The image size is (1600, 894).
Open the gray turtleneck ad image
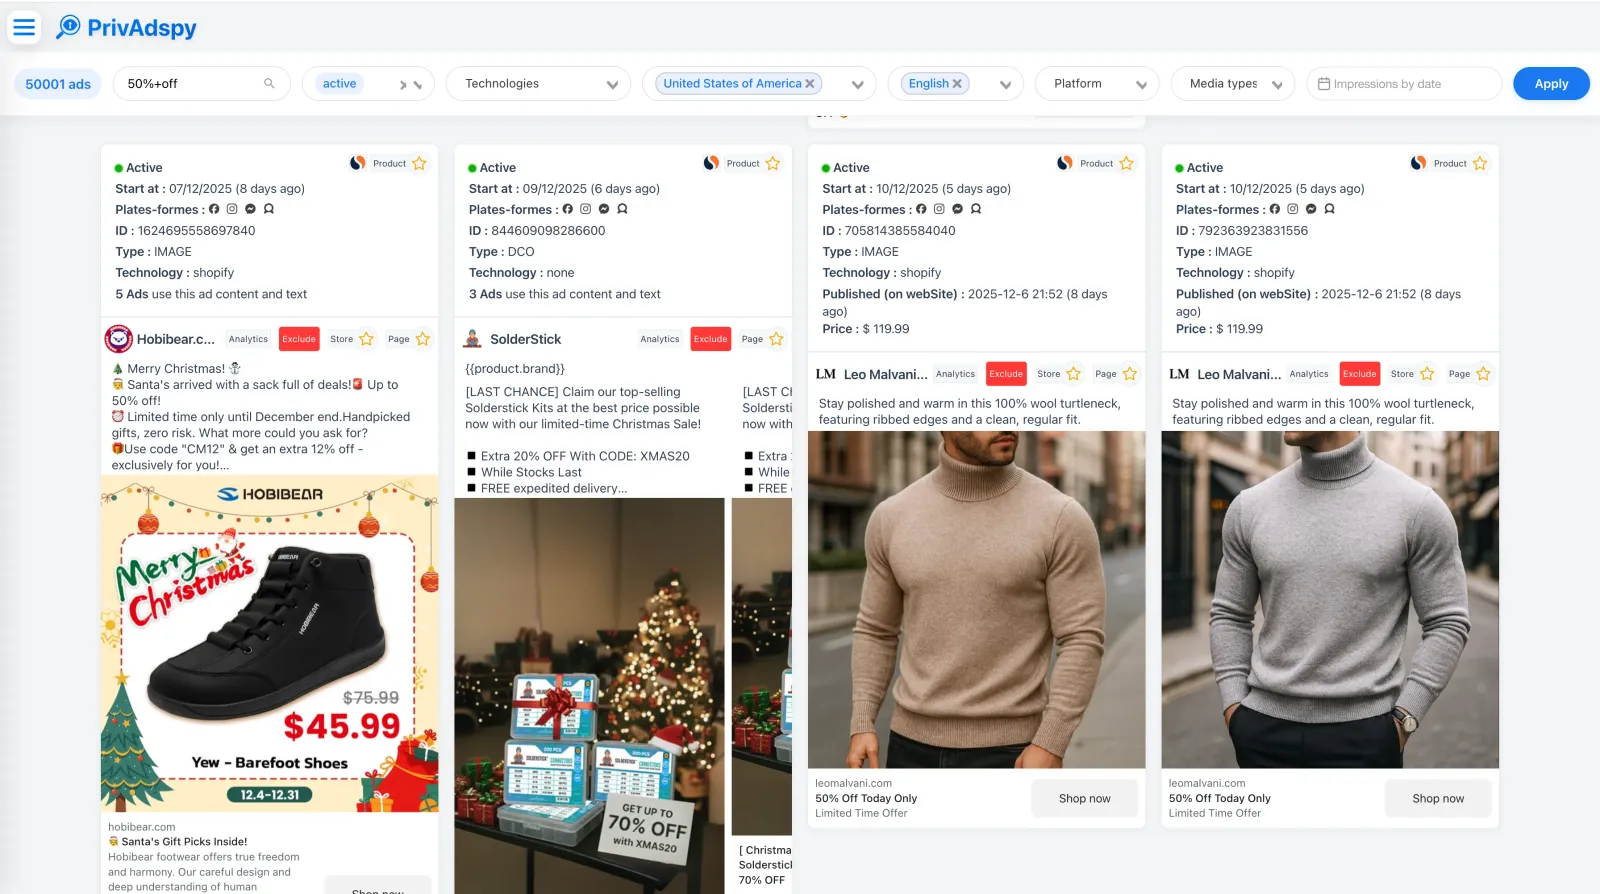coord(1330,600)
